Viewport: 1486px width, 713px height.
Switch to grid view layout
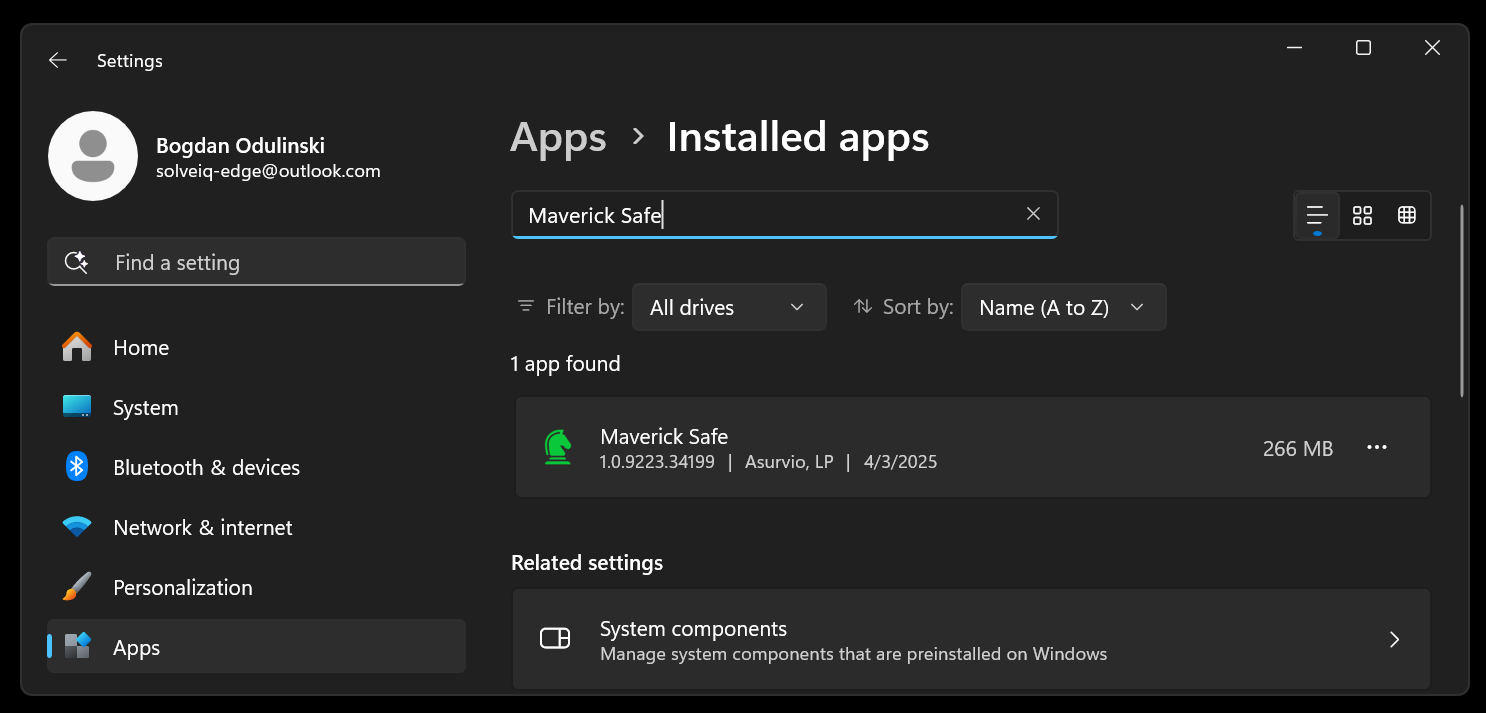tap(1362, 215)
